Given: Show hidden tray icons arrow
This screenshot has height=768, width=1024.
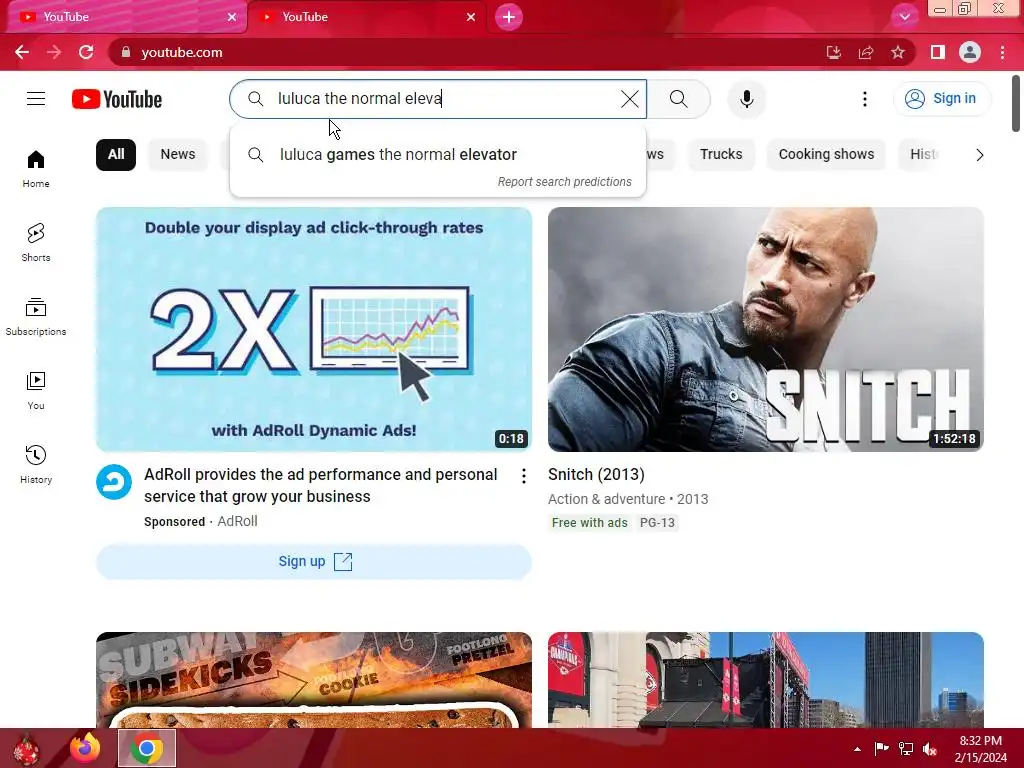Looking at the screenshot, I should coord(857,749).
